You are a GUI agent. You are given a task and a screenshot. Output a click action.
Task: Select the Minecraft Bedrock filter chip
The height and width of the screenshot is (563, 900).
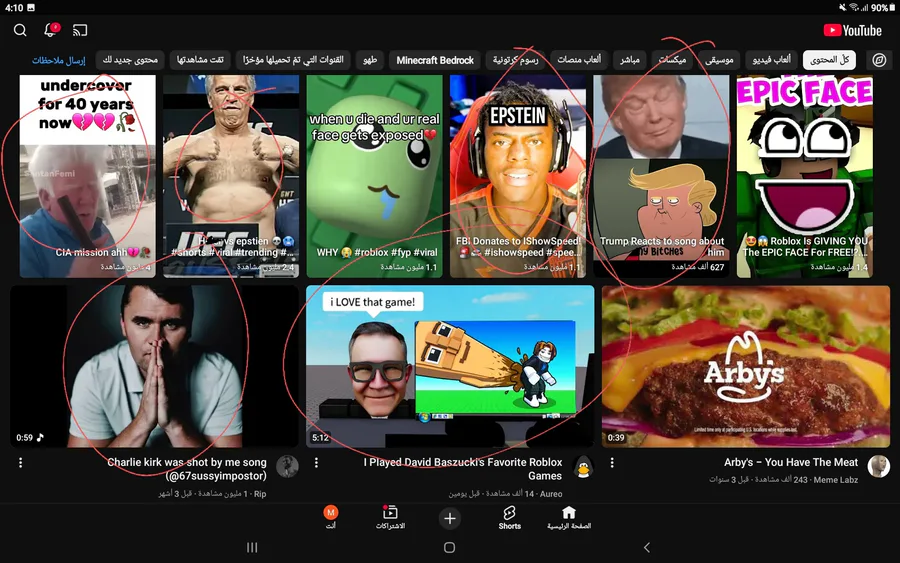[435, 60]
